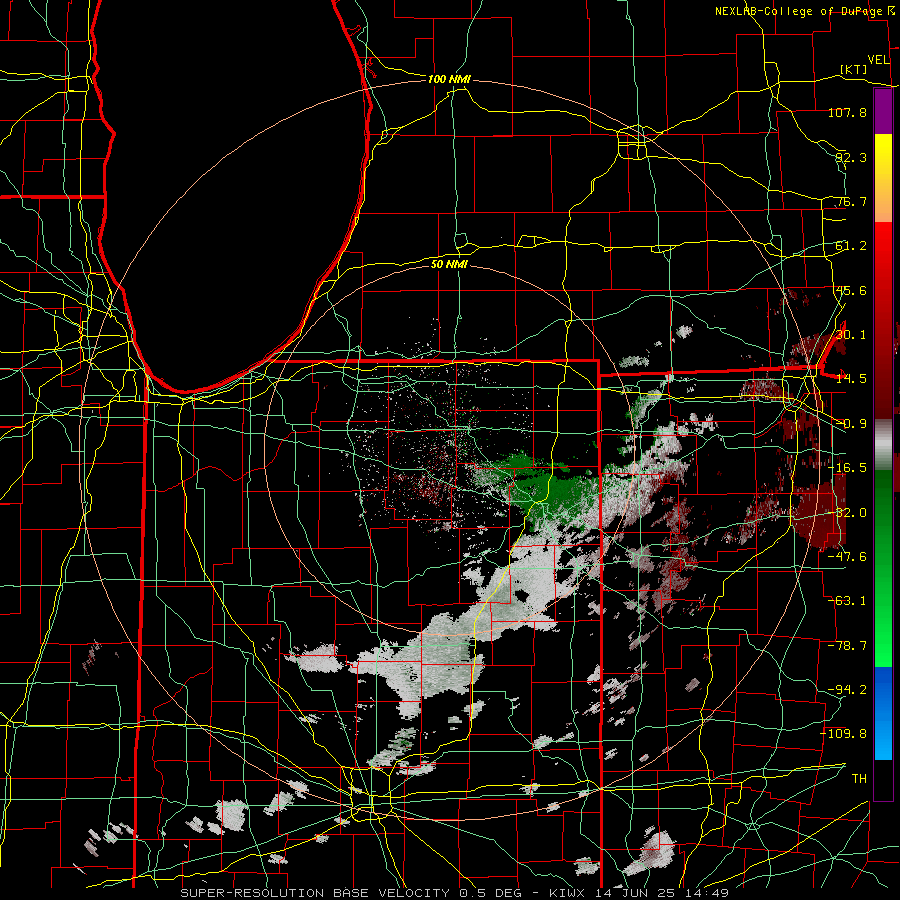The image size is (900, 900).
Task: Click the TH threshold label
Action: point(859,779)
